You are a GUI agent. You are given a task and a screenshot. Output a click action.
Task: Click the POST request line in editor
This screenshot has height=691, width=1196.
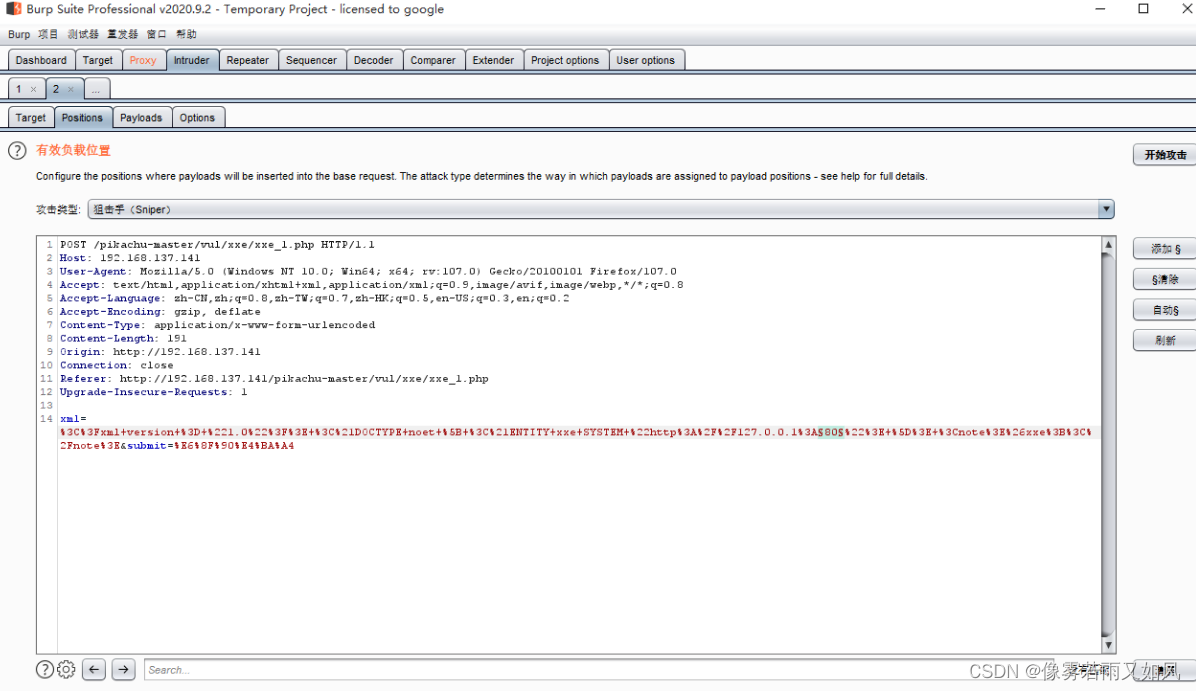[x=217, y=245]
